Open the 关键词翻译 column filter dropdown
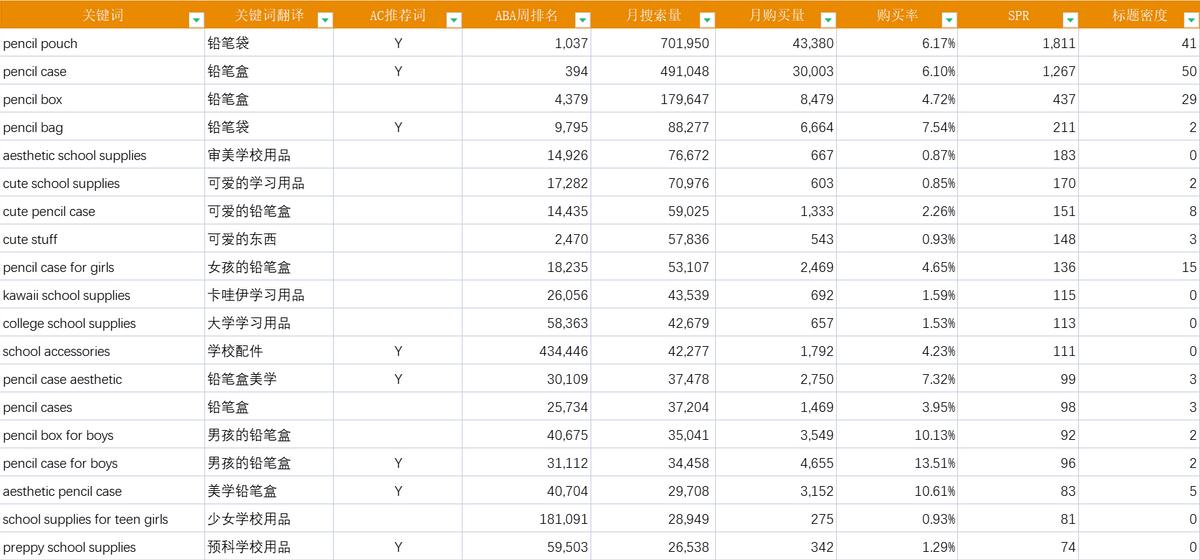The width and height of the screenshot is (1200, 560). (x=324, y=19)
